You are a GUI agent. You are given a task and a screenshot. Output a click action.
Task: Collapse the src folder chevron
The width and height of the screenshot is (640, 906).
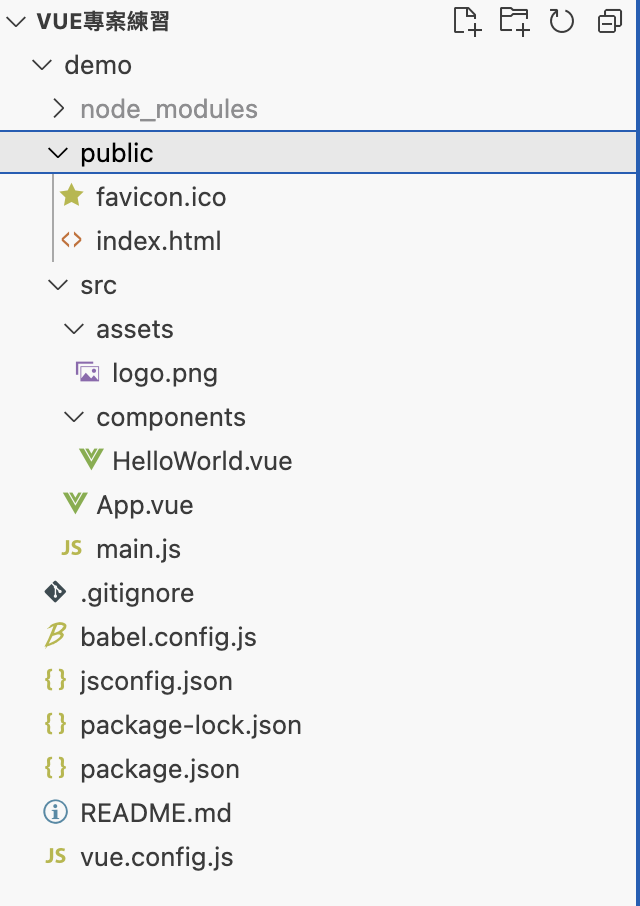pyautogui.click(x=56, y=285)
